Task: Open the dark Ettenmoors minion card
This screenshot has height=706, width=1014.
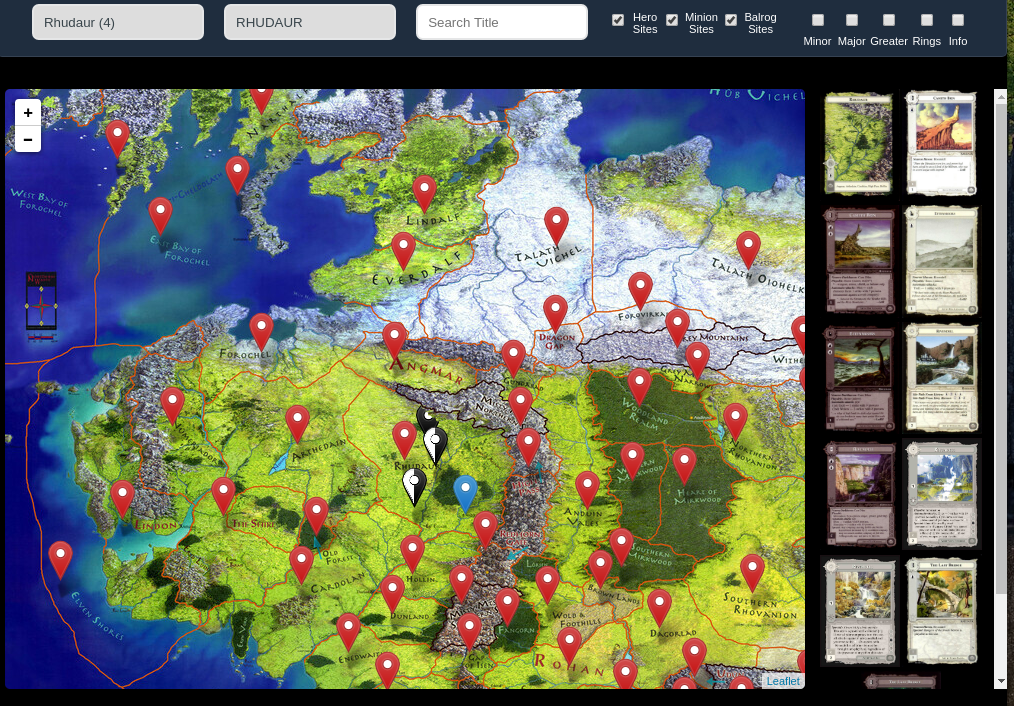Action: pos(861,378)
